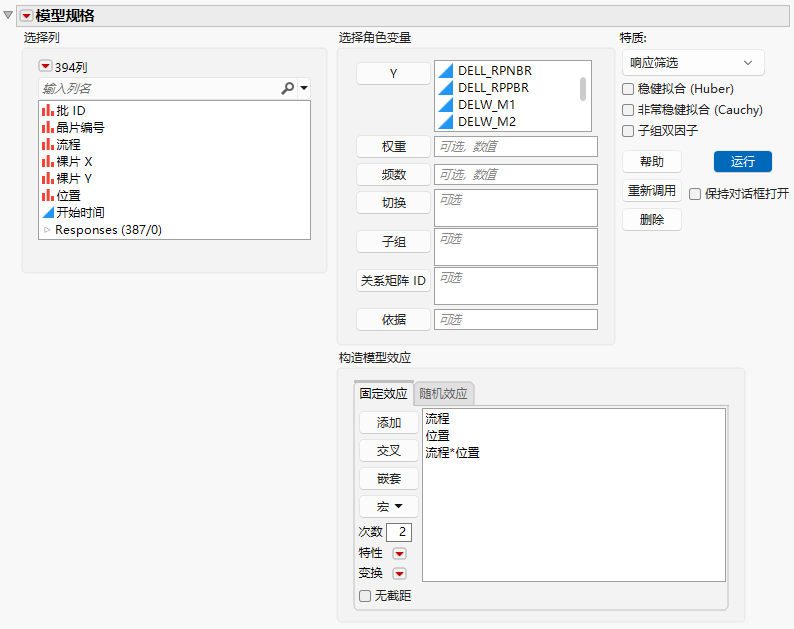Click the Y list scrollbar thumb

click(x=583, y=89)
